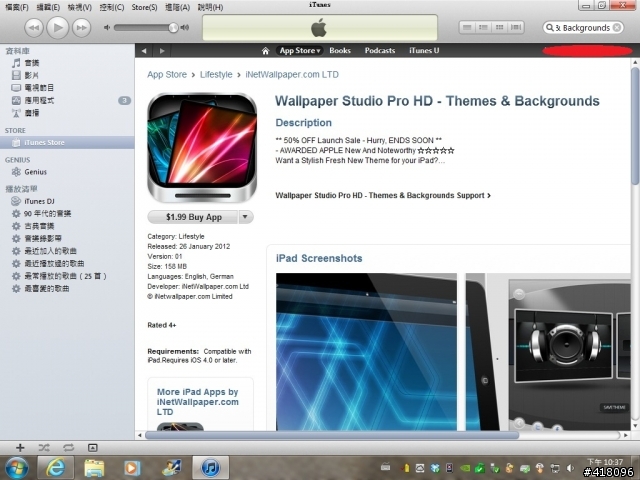
Task: Open Windows Explorer folder from taskbar
Action: 94,468
